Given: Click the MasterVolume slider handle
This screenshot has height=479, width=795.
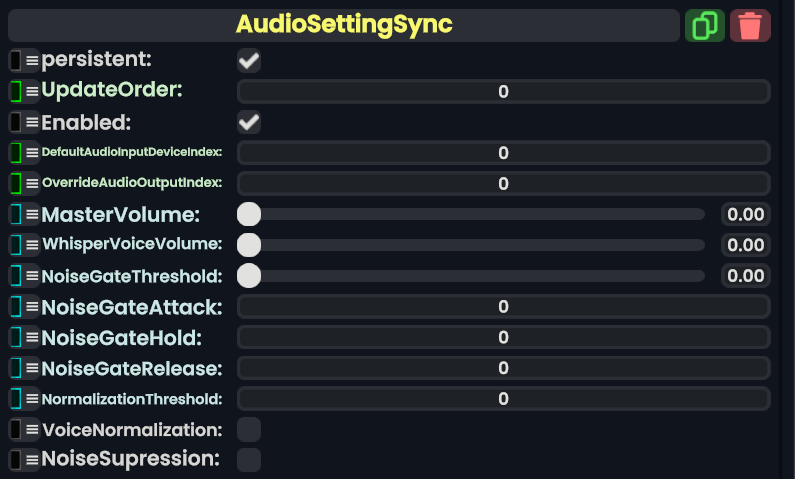Looking at the screenshot, I should [249, 214].
